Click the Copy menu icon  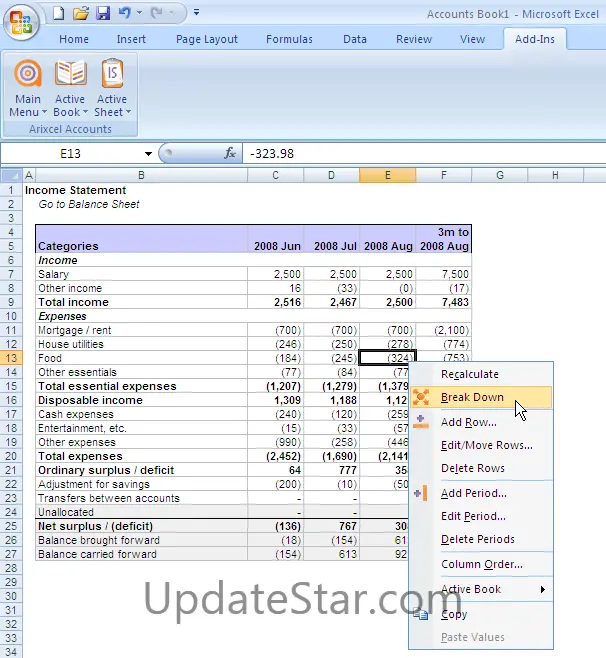(421, 614)
